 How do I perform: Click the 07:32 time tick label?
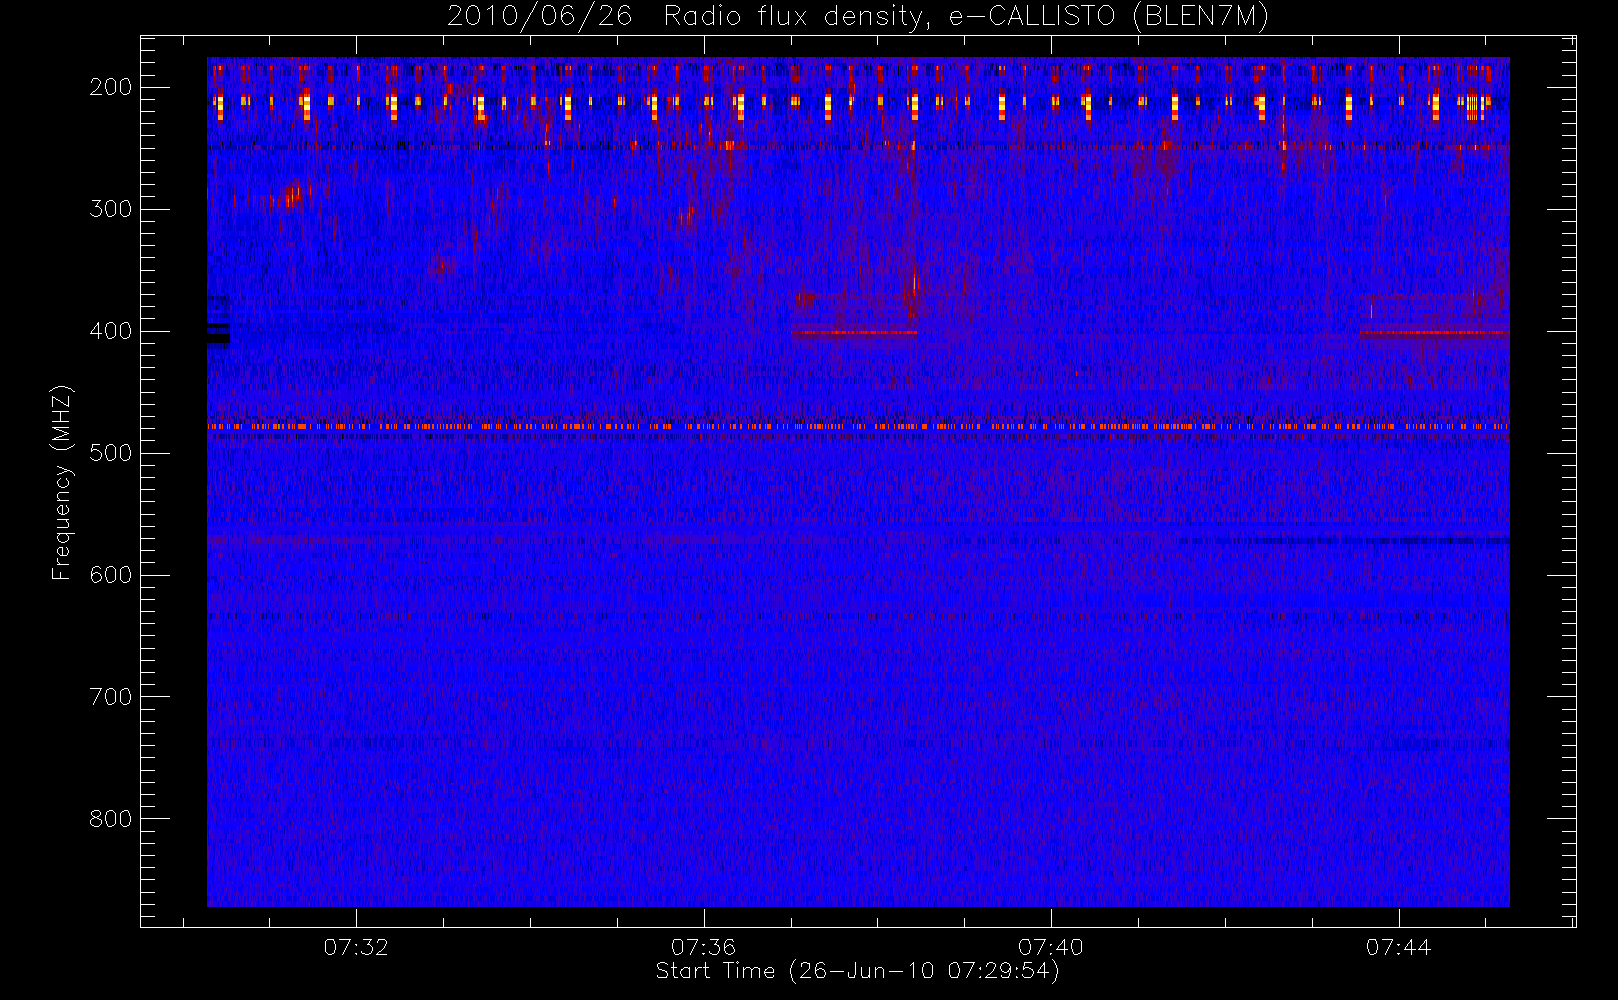(356, 947)
